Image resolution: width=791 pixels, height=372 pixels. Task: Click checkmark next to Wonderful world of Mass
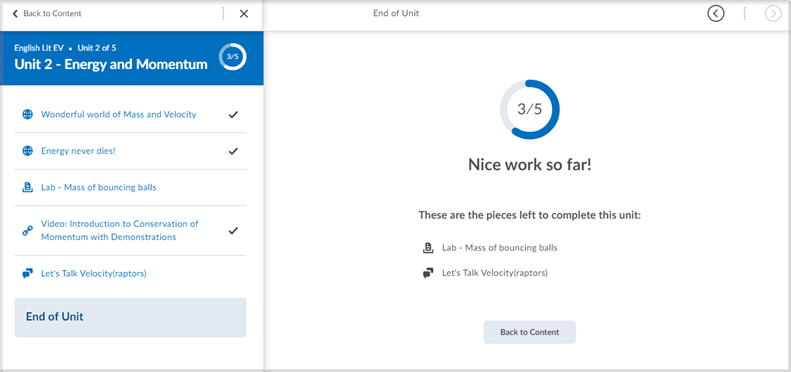[233, 115]
